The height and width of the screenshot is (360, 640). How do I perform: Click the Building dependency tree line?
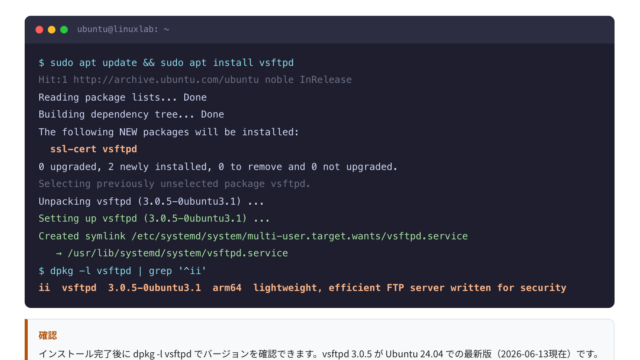coord(131,114)
